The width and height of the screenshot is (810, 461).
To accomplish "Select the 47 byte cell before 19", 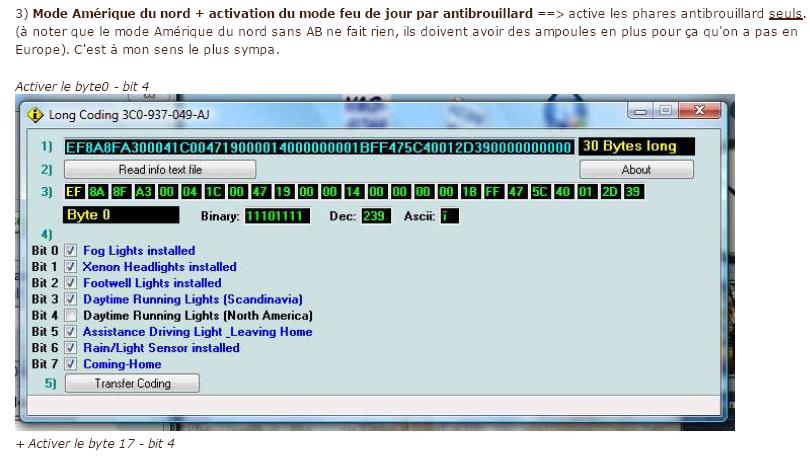I will point(260,192).
